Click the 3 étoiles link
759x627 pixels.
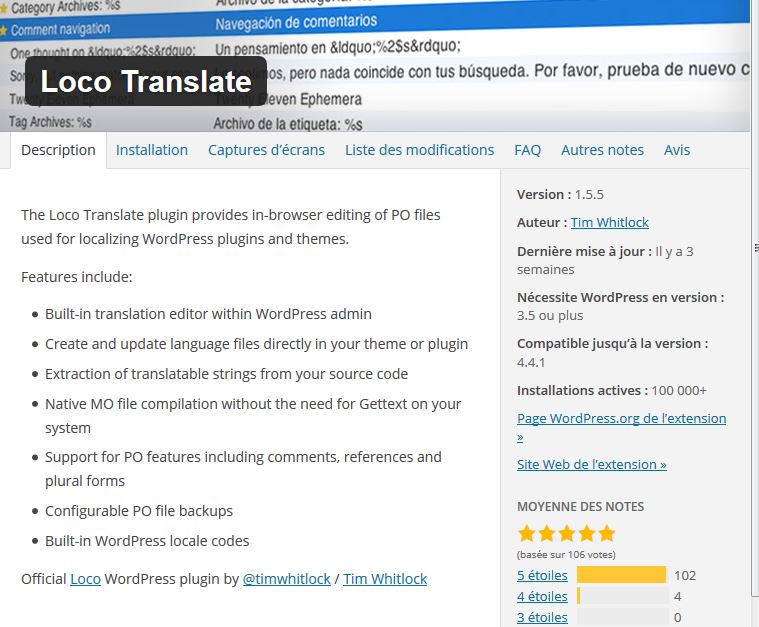tap(542, 618)
